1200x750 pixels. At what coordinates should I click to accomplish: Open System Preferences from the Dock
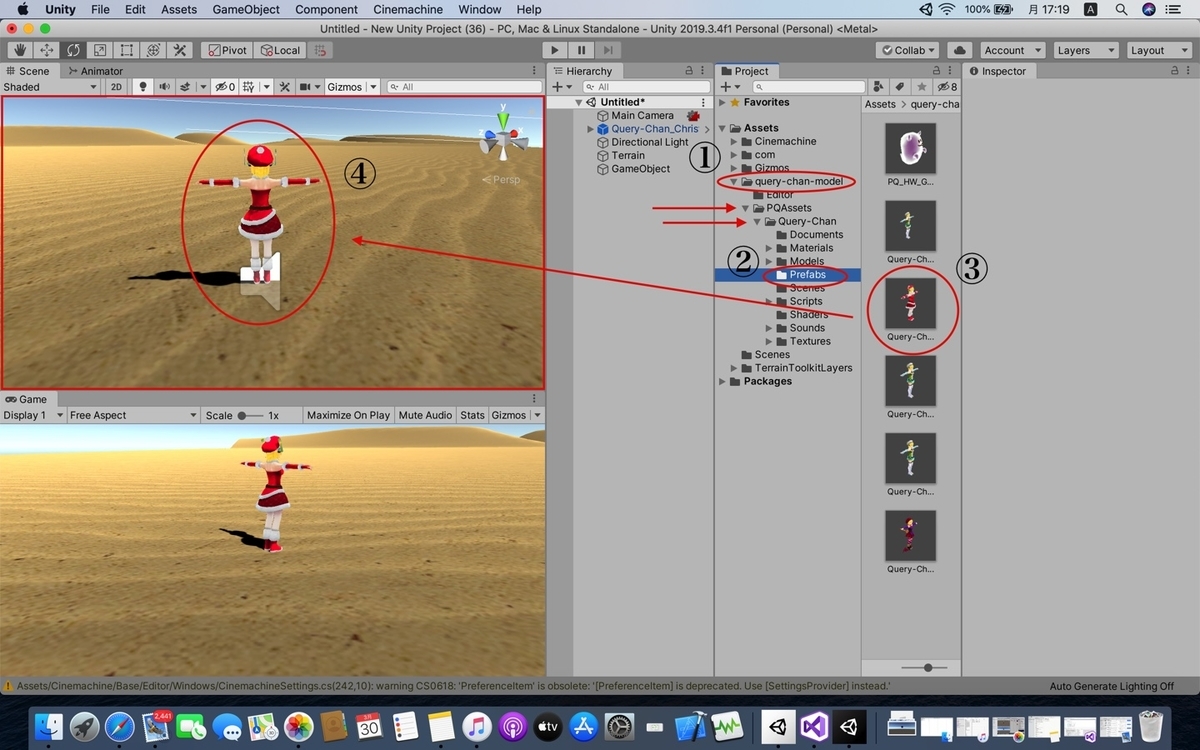pyautogui.click(x=620, y=726)
